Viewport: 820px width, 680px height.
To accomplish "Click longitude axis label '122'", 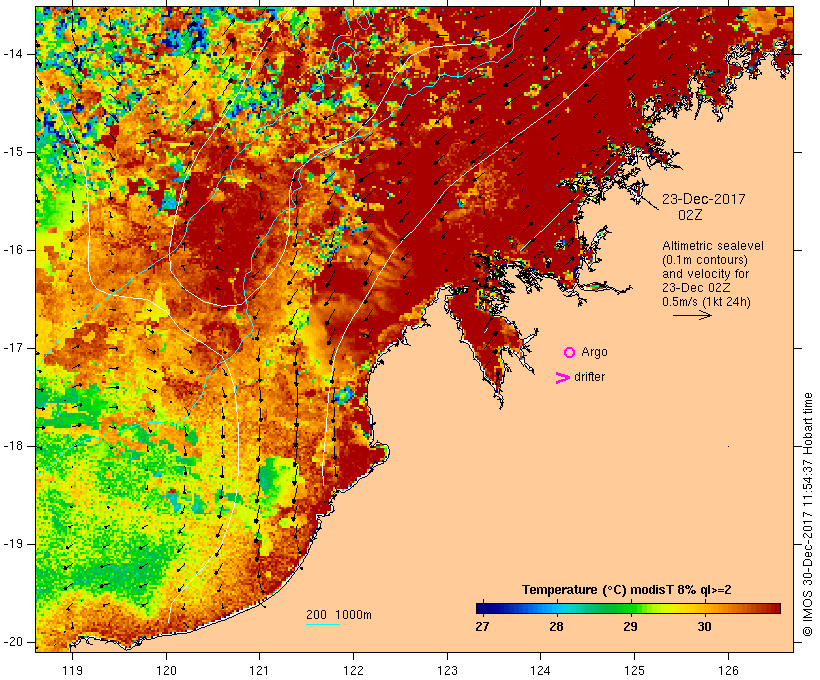I will [354, 670].
